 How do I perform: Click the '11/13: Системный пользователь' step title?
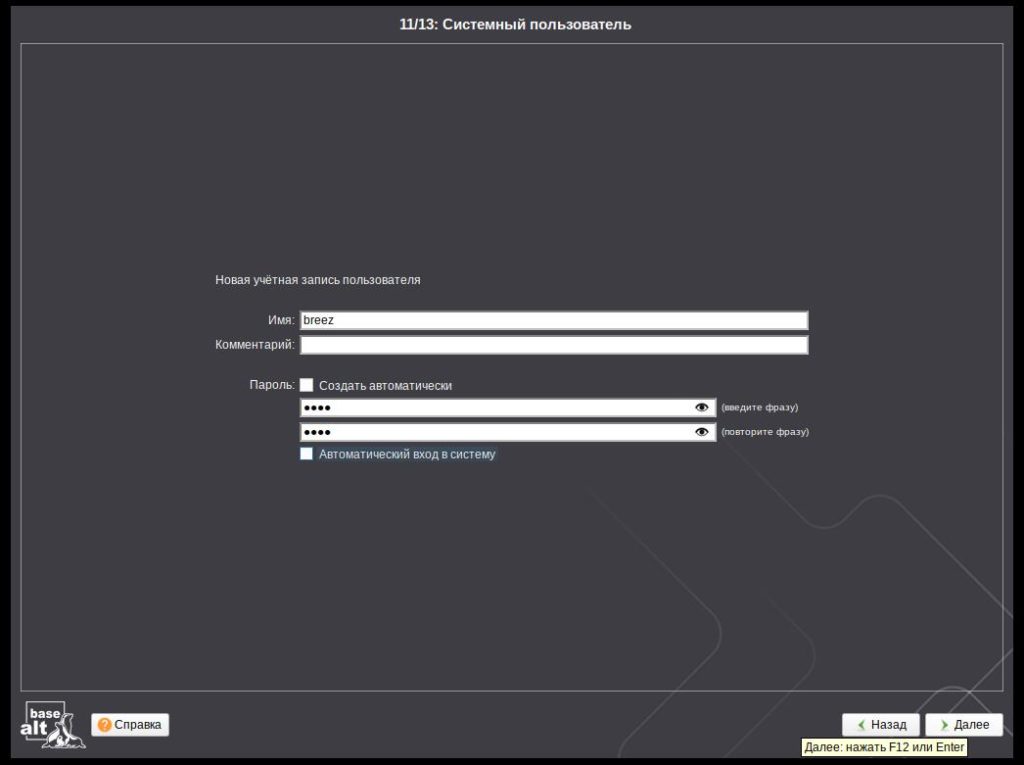[x=515, y=24]
